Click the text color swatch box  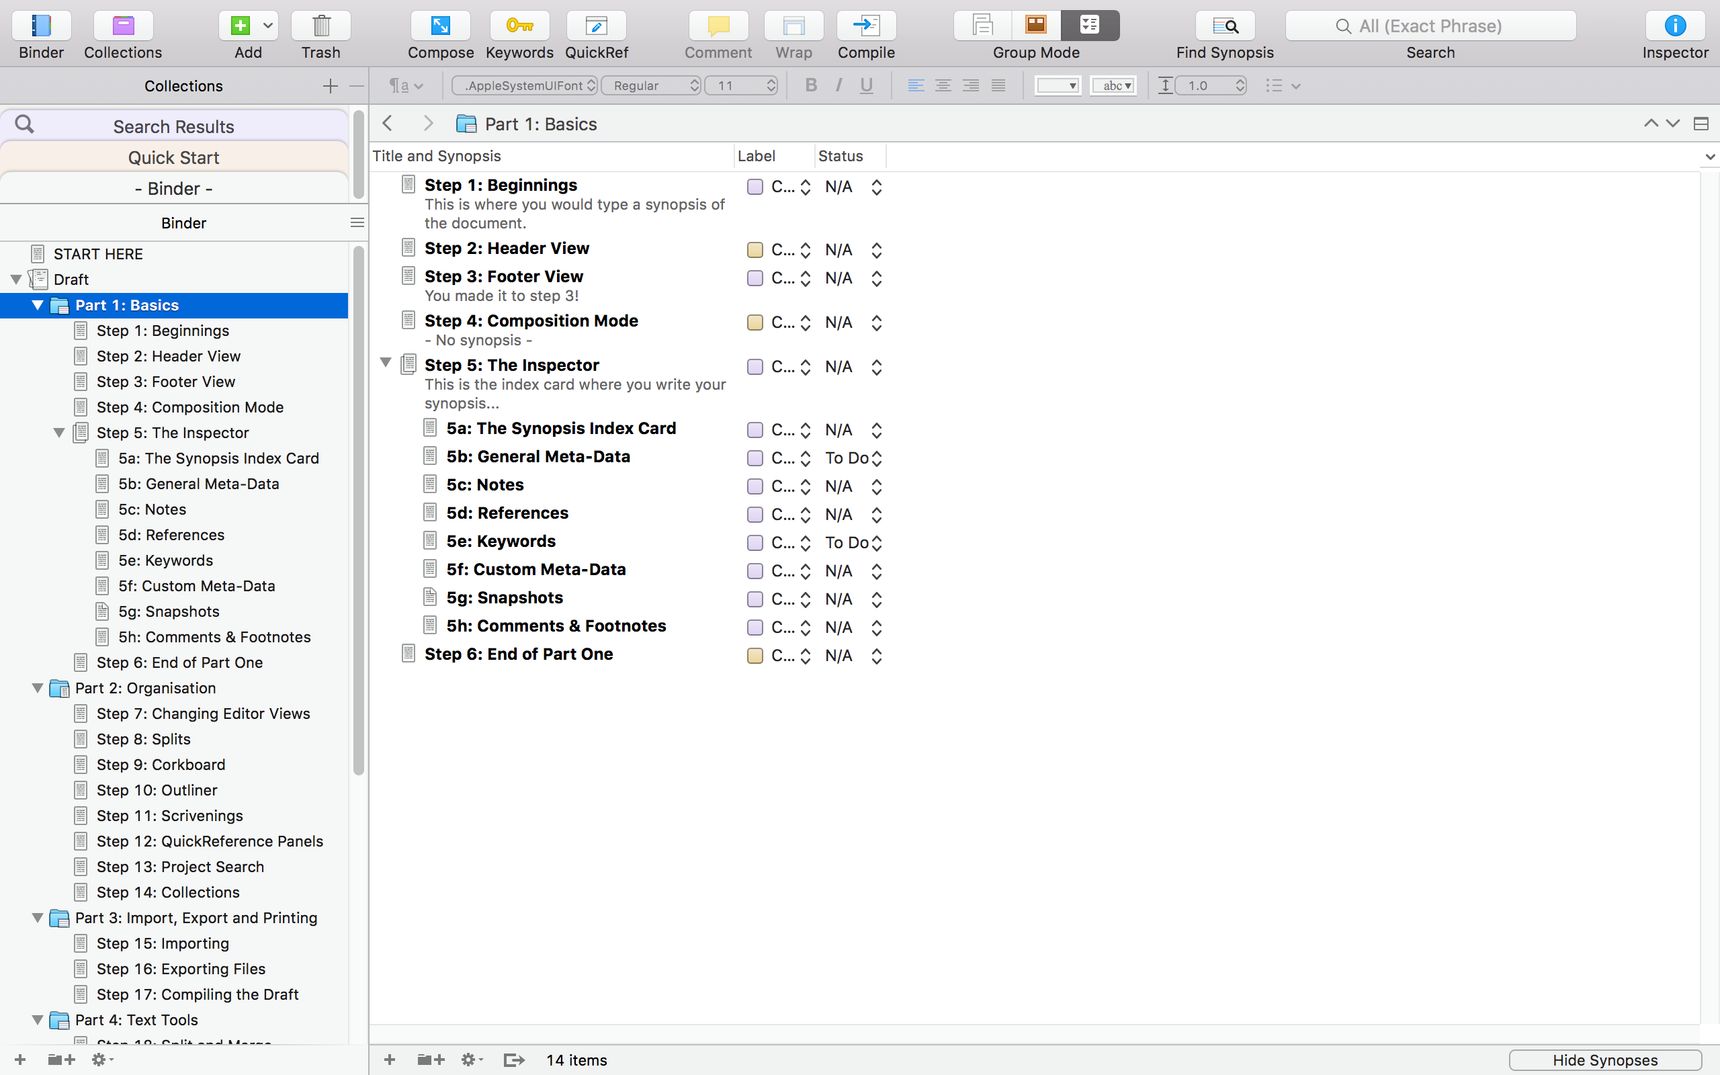pos(1057,85)
